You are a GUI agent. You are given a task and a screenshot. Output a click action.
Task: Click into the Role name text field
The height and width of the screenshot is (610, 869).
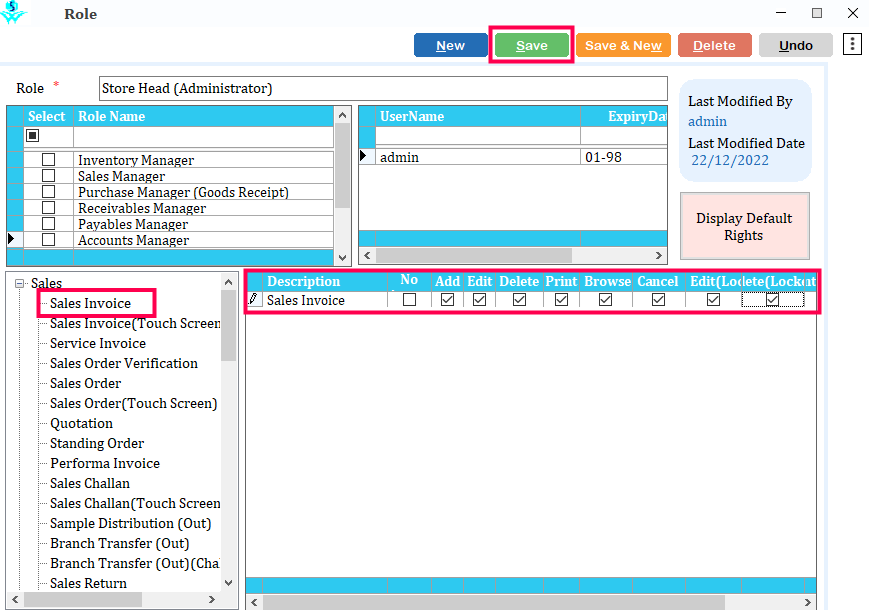click(383, 88)
